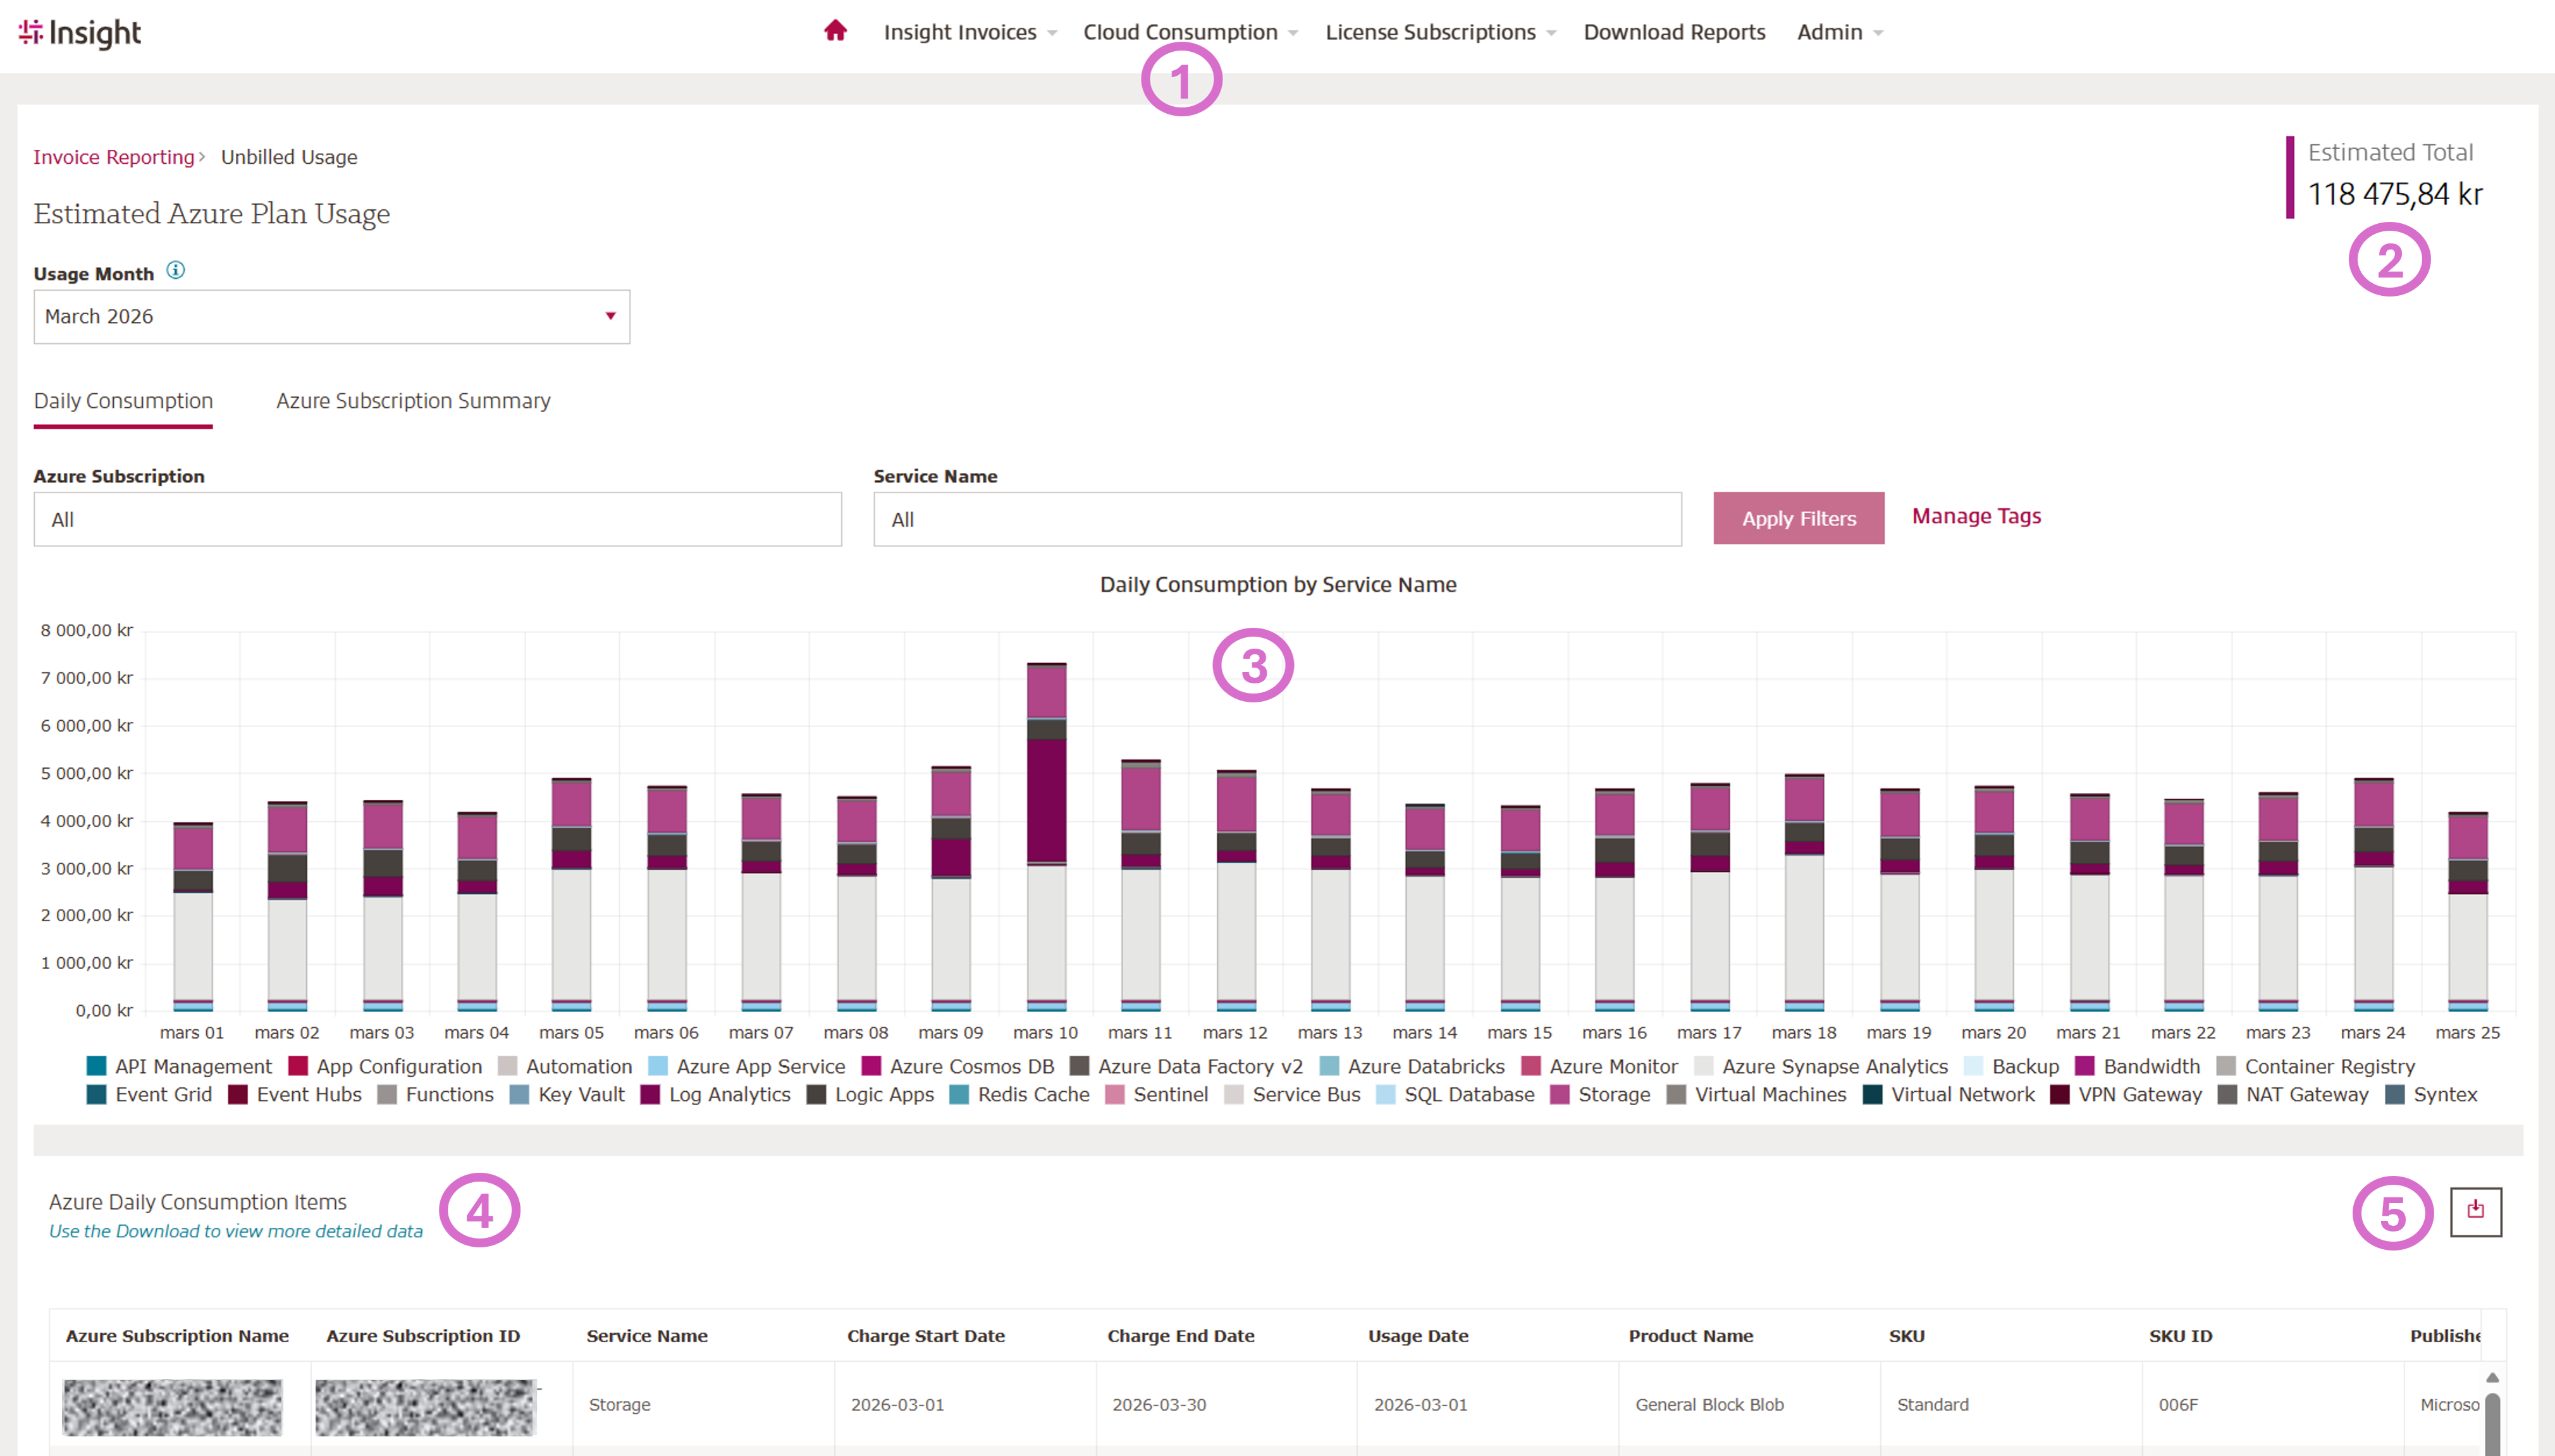
Task: Click the Insight logo
Action: pyautogui.click(x=80, y=32)
